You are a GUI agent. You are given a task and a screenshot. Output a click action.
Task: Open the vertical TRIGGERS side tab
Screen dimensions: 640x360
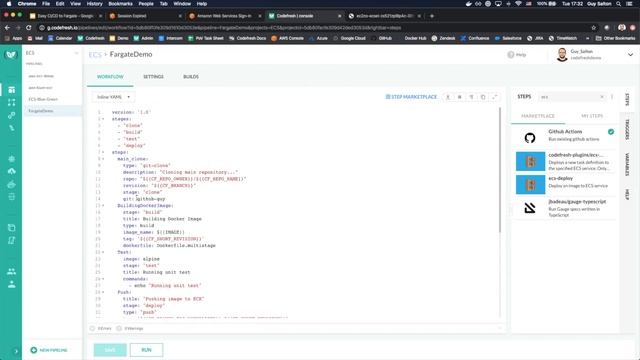coord(627,130)
